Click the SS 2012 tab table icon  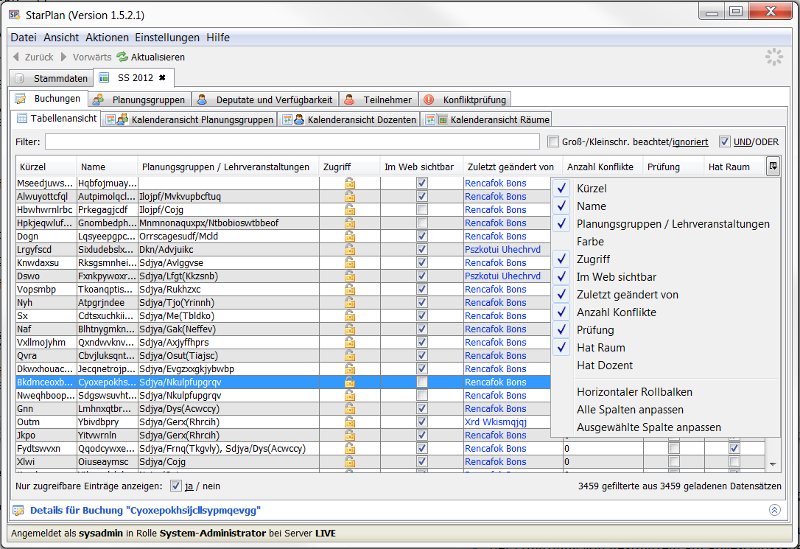(x=104, y=78)
